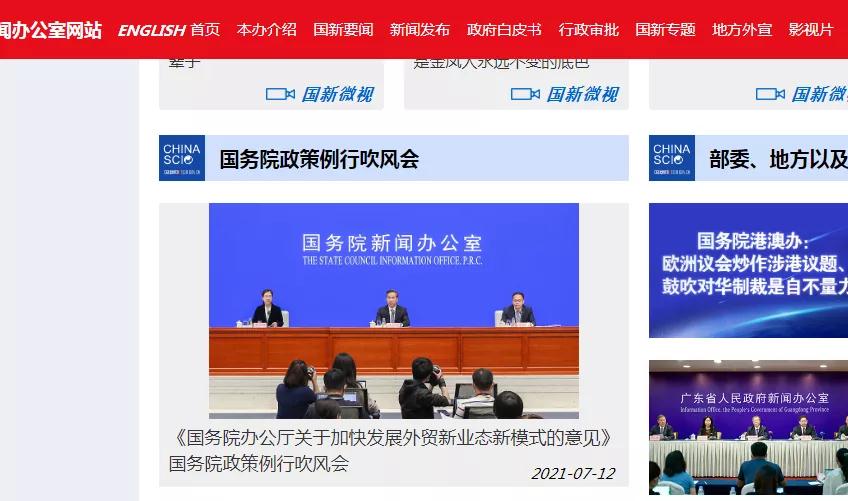Open 国务院港澳办 banner image
The height and width of the screenshot is (501, 848).
click(748, 271)
